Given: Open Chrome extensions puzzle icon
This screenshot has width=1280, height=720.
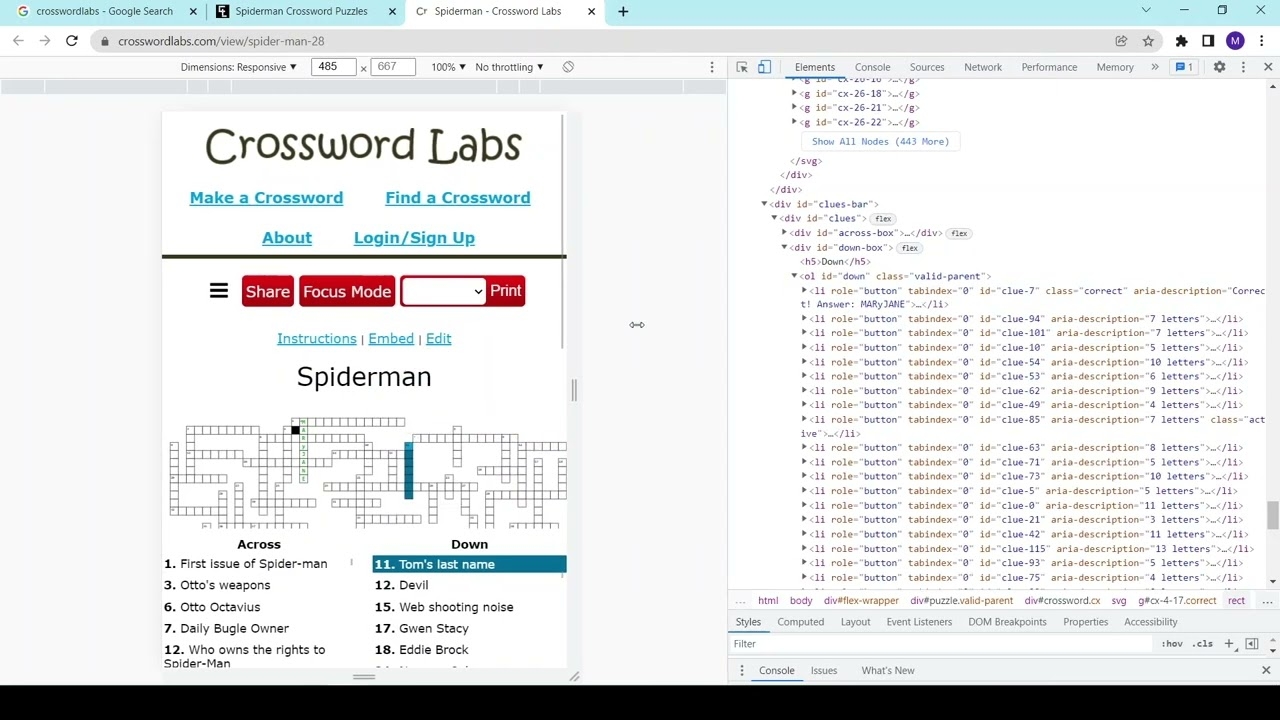Looking at the screenshot, I should (x=1181, y=41).
